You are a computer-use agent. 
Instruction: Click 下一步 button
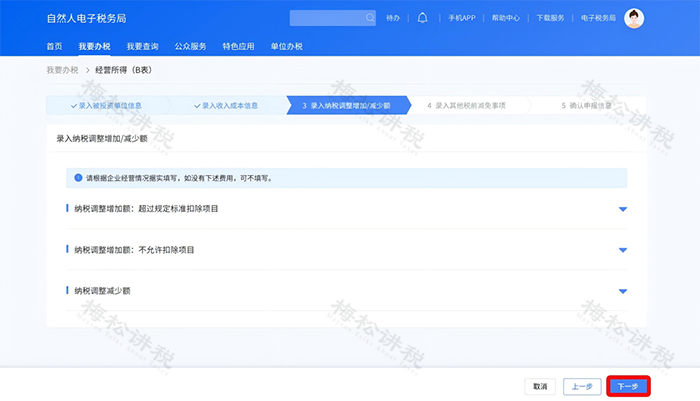(628, 386)
